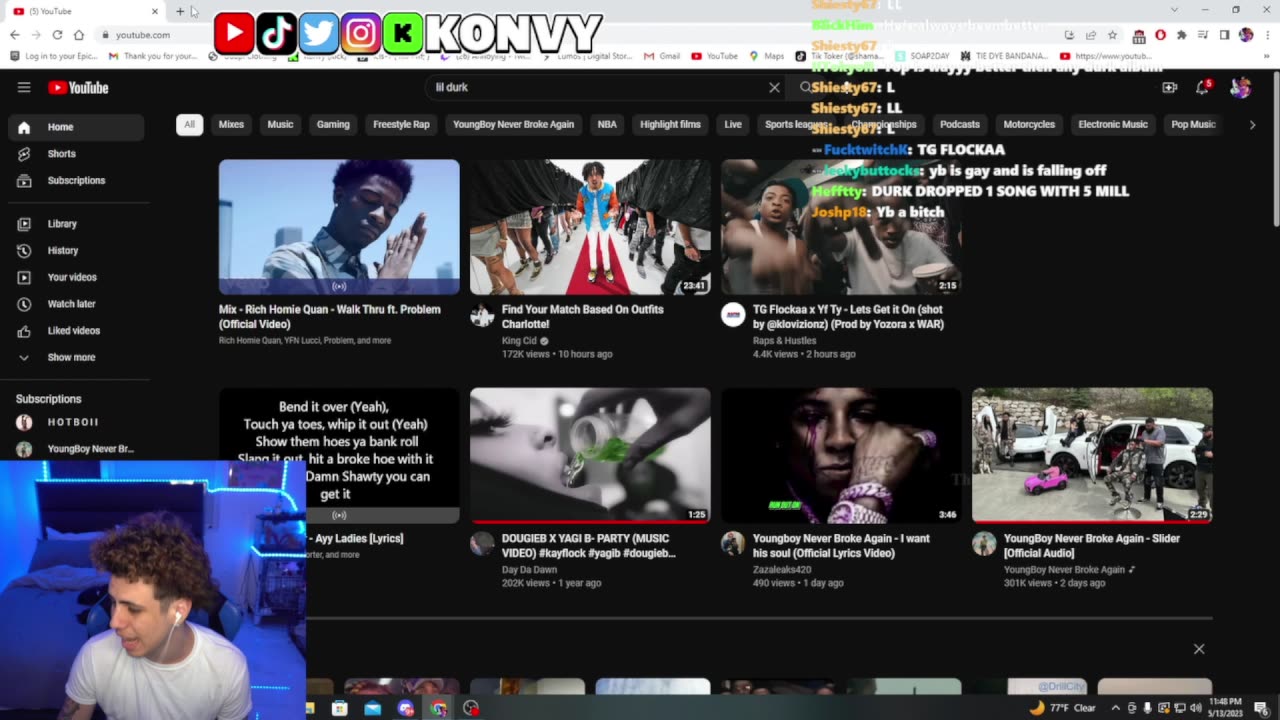
Task: Select the YoungBoy Never Broke Again chip
Action: coord(513,124)
